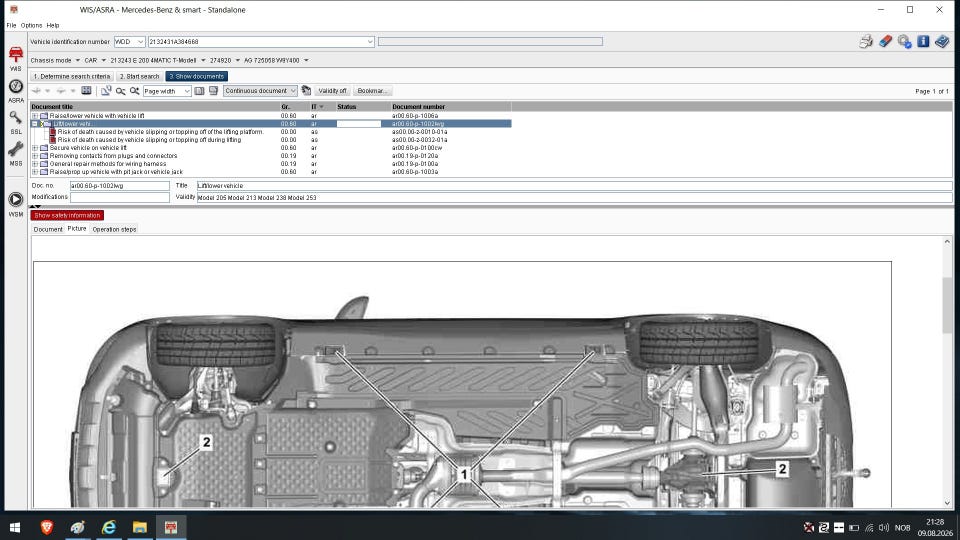960x540 pixels.
Task: Switch to the Operation steps tab
Action: pyautogui.click(x=114, y=229)
